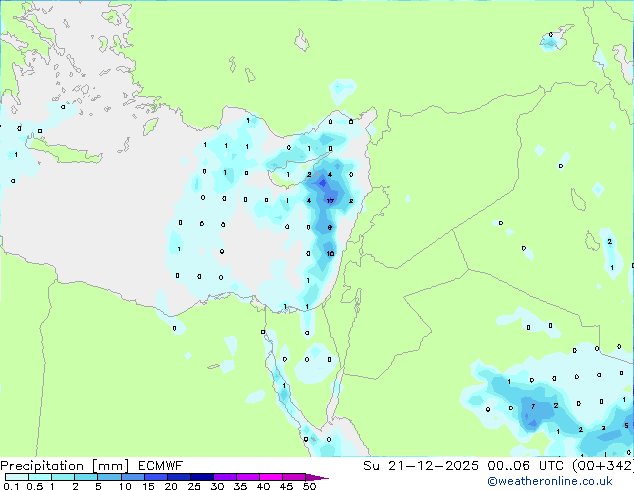
Task: Click the 30 to 35 mm purple swatch
Action: [224, 477]
